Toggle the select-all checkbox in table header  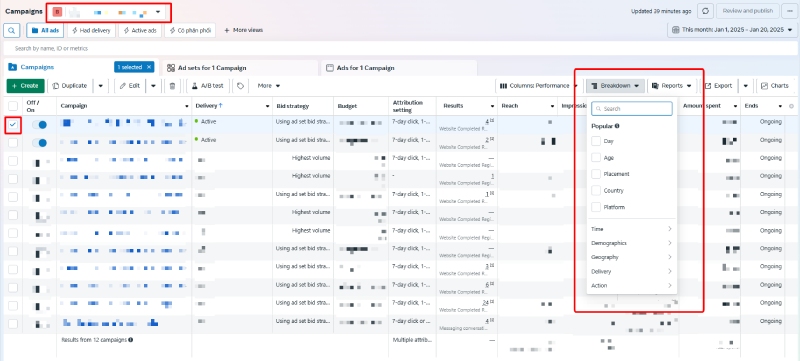coord(13,106)
